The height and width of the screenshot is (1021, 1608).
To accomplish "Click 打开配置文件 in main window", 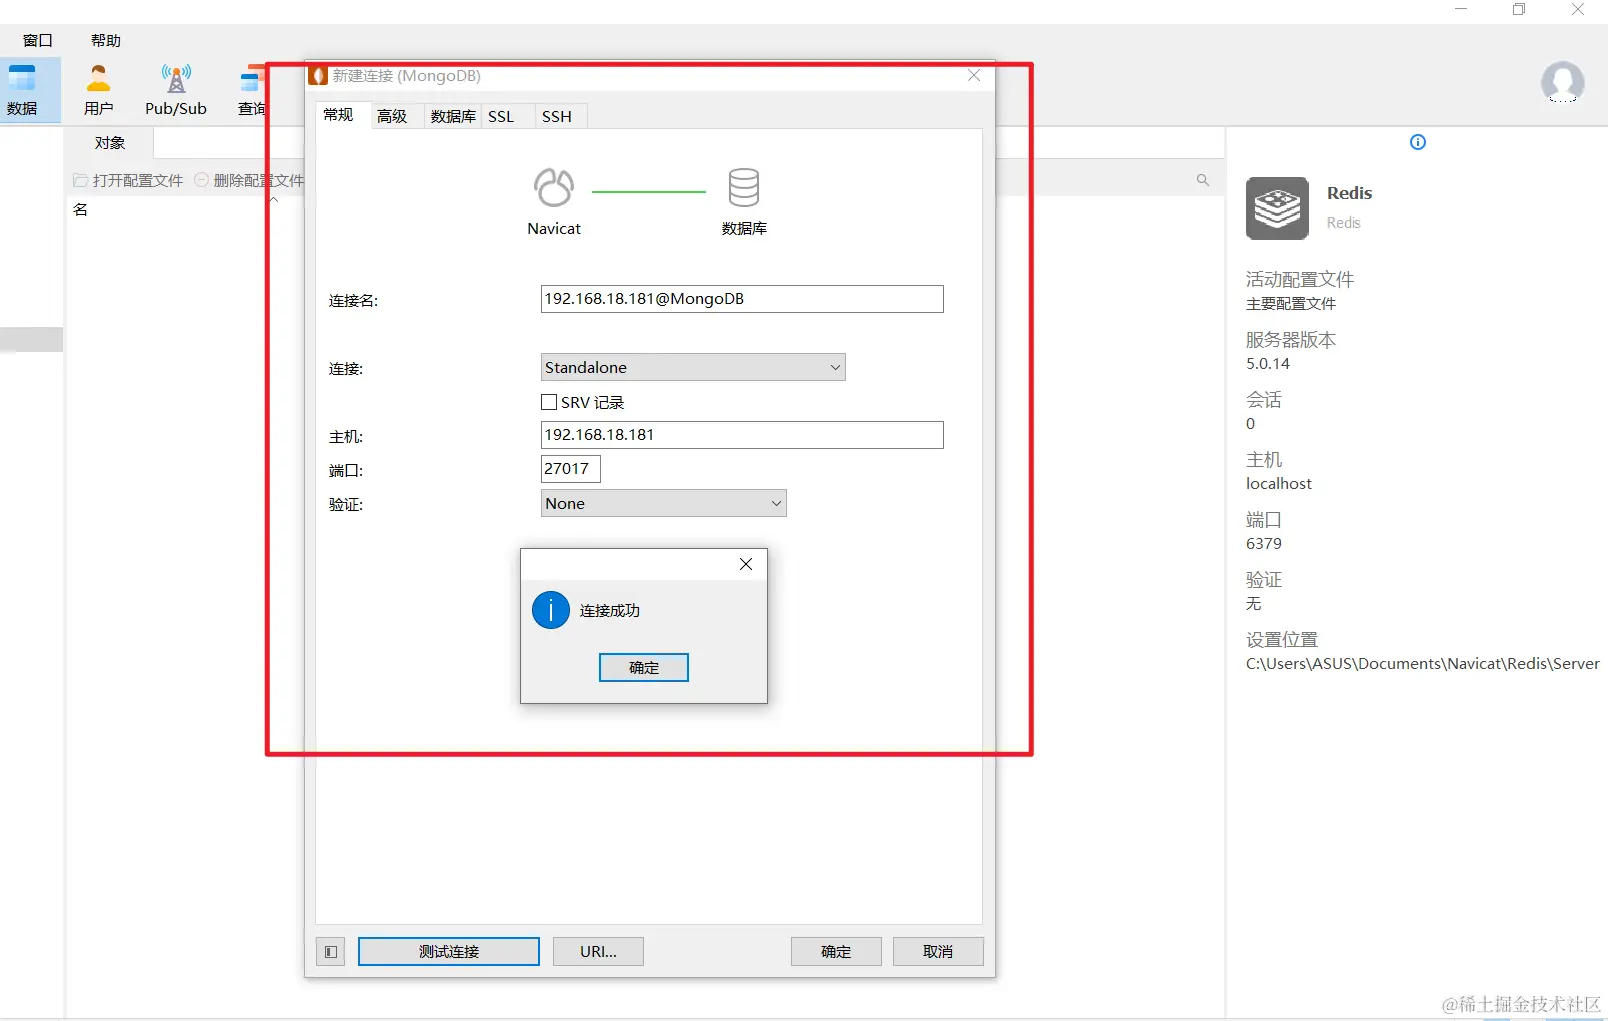I will (128, 180).
